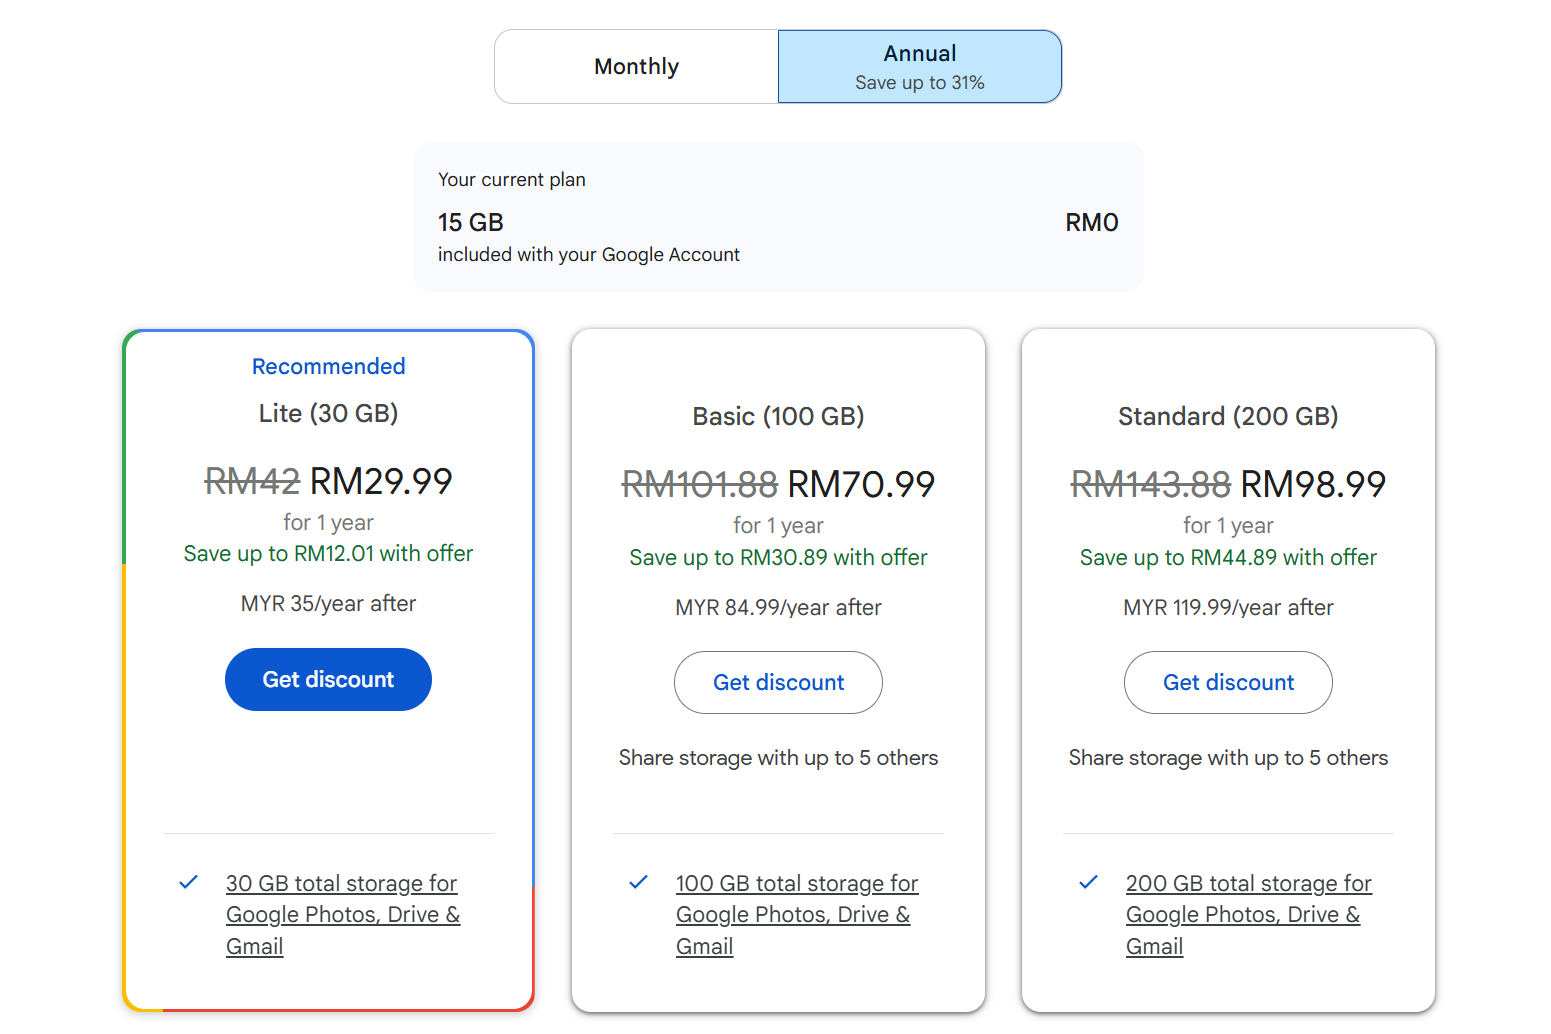Click the Recommended label on Lite card
The width and height of the screenshot is (1551, 1034).
pos(328,367)
